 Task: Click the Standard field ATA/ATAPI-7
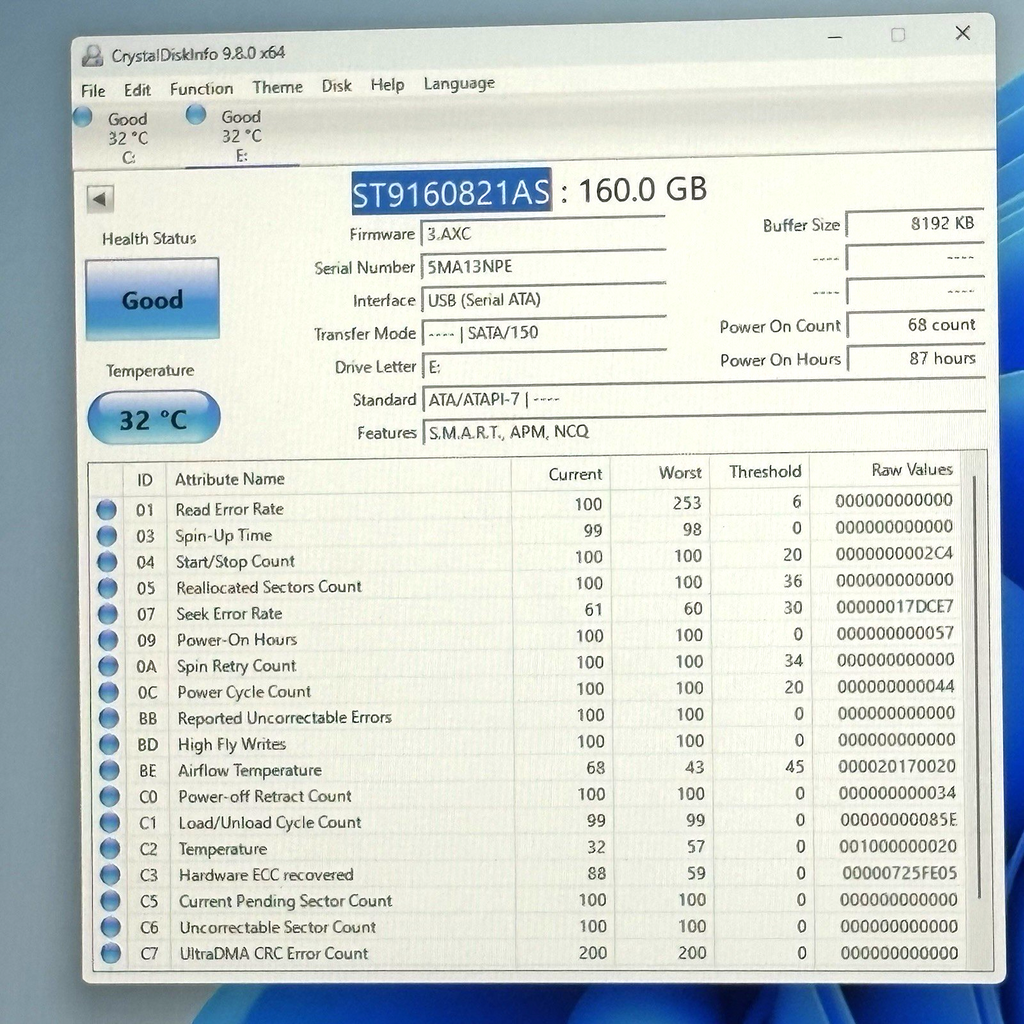coord(704,397)
